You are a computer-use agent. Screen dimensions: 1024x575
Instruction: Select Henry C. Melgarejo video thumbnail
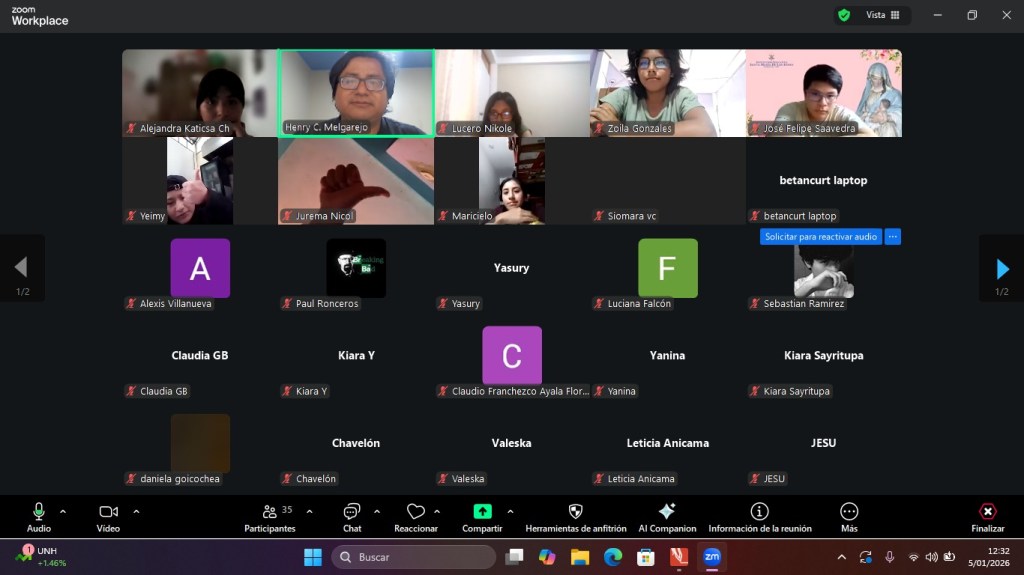point(356,92)
